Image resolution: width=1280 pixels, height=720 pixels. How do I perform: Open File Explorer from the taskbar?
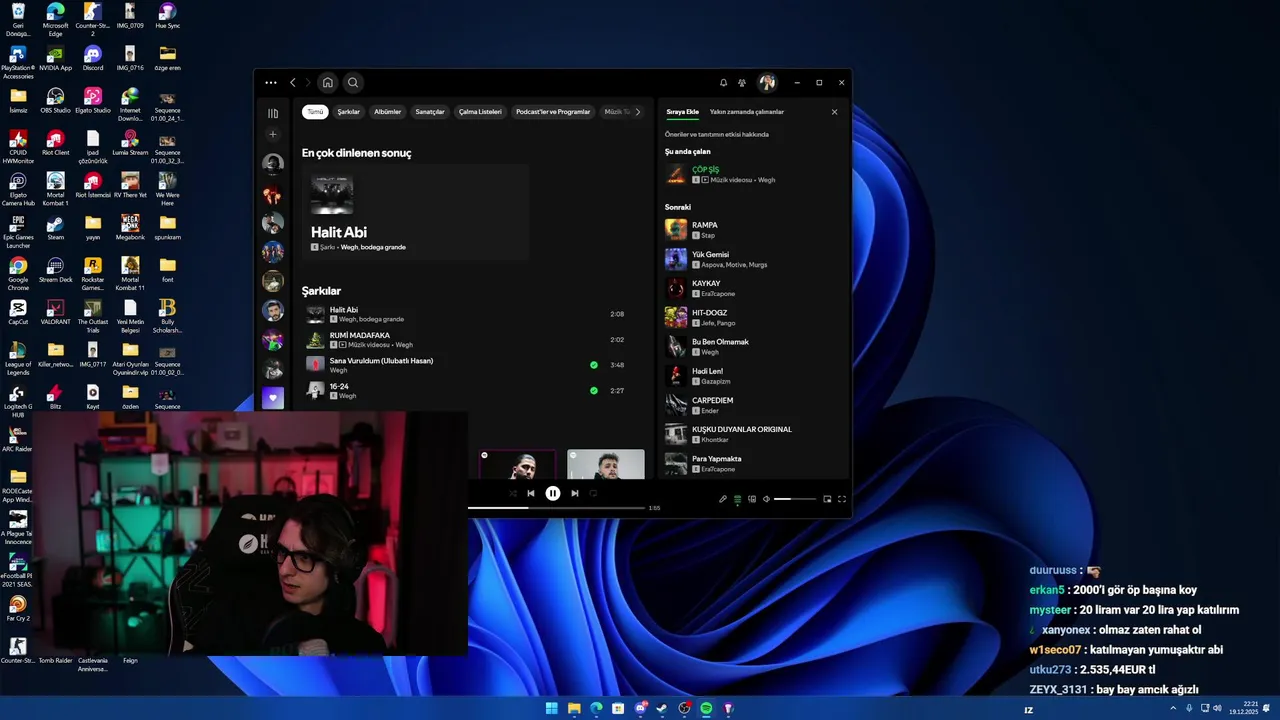[574, 708]
